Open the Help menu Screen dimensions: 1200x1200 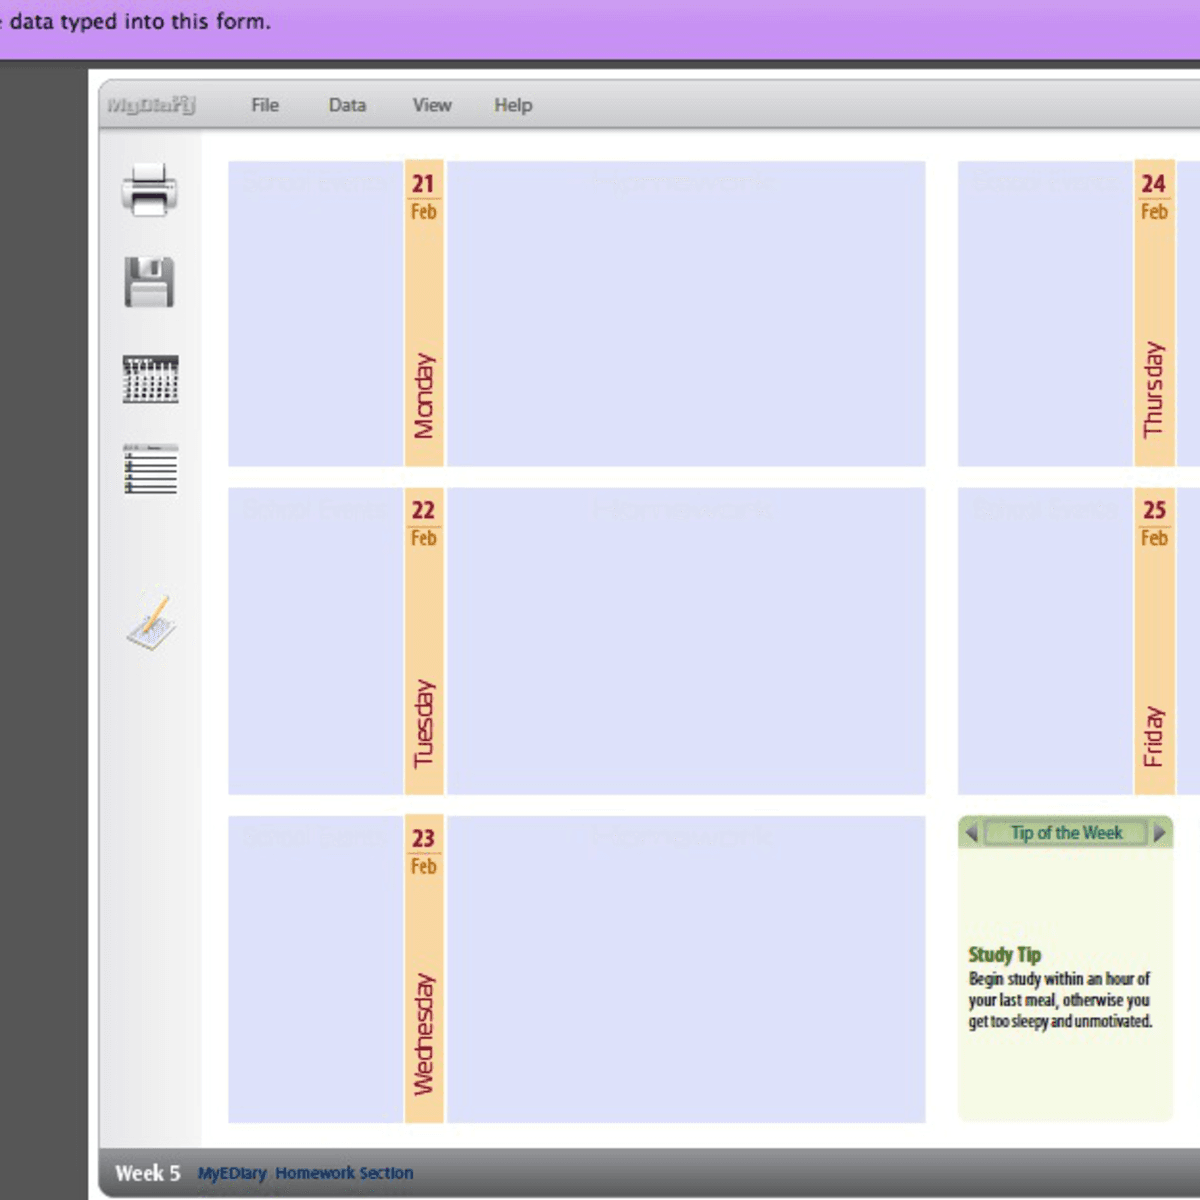click(x=513, y=105)
